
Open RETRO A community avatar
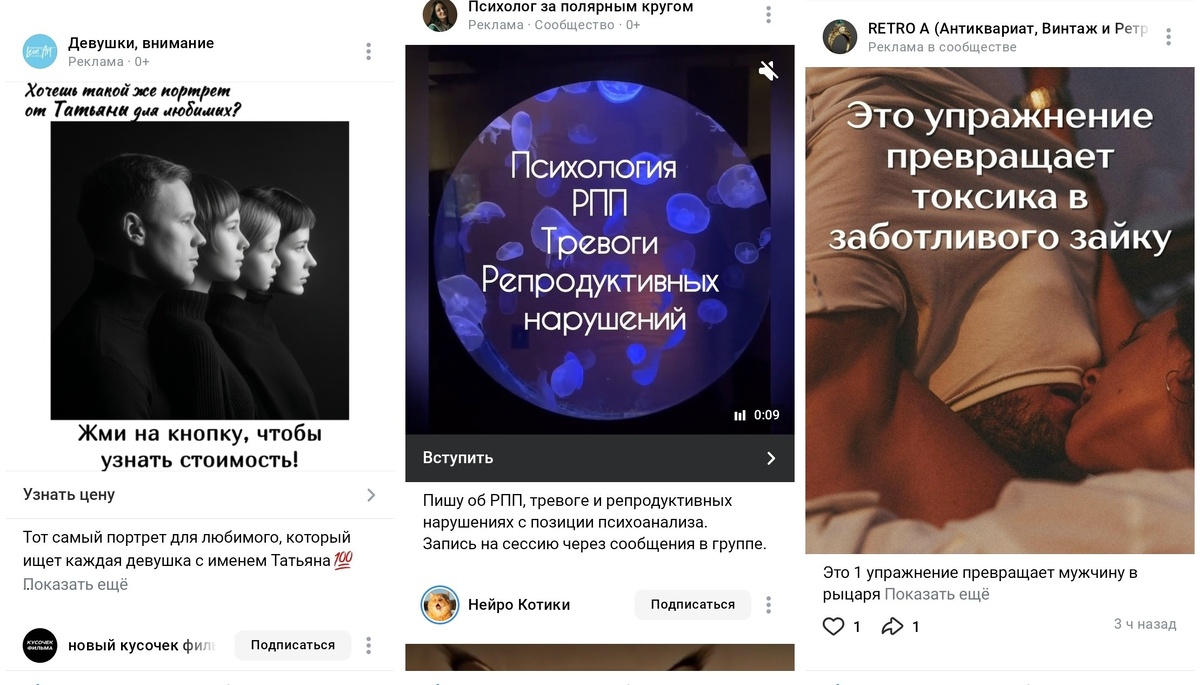(840, 37)
